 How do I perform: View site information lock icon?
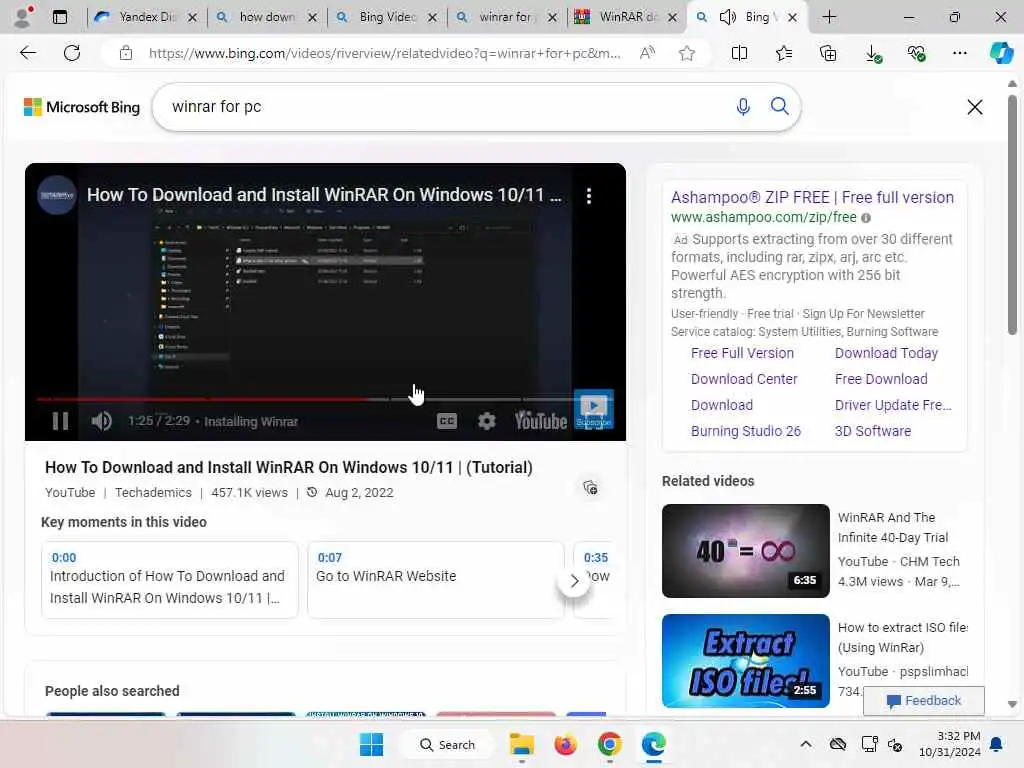126,53
